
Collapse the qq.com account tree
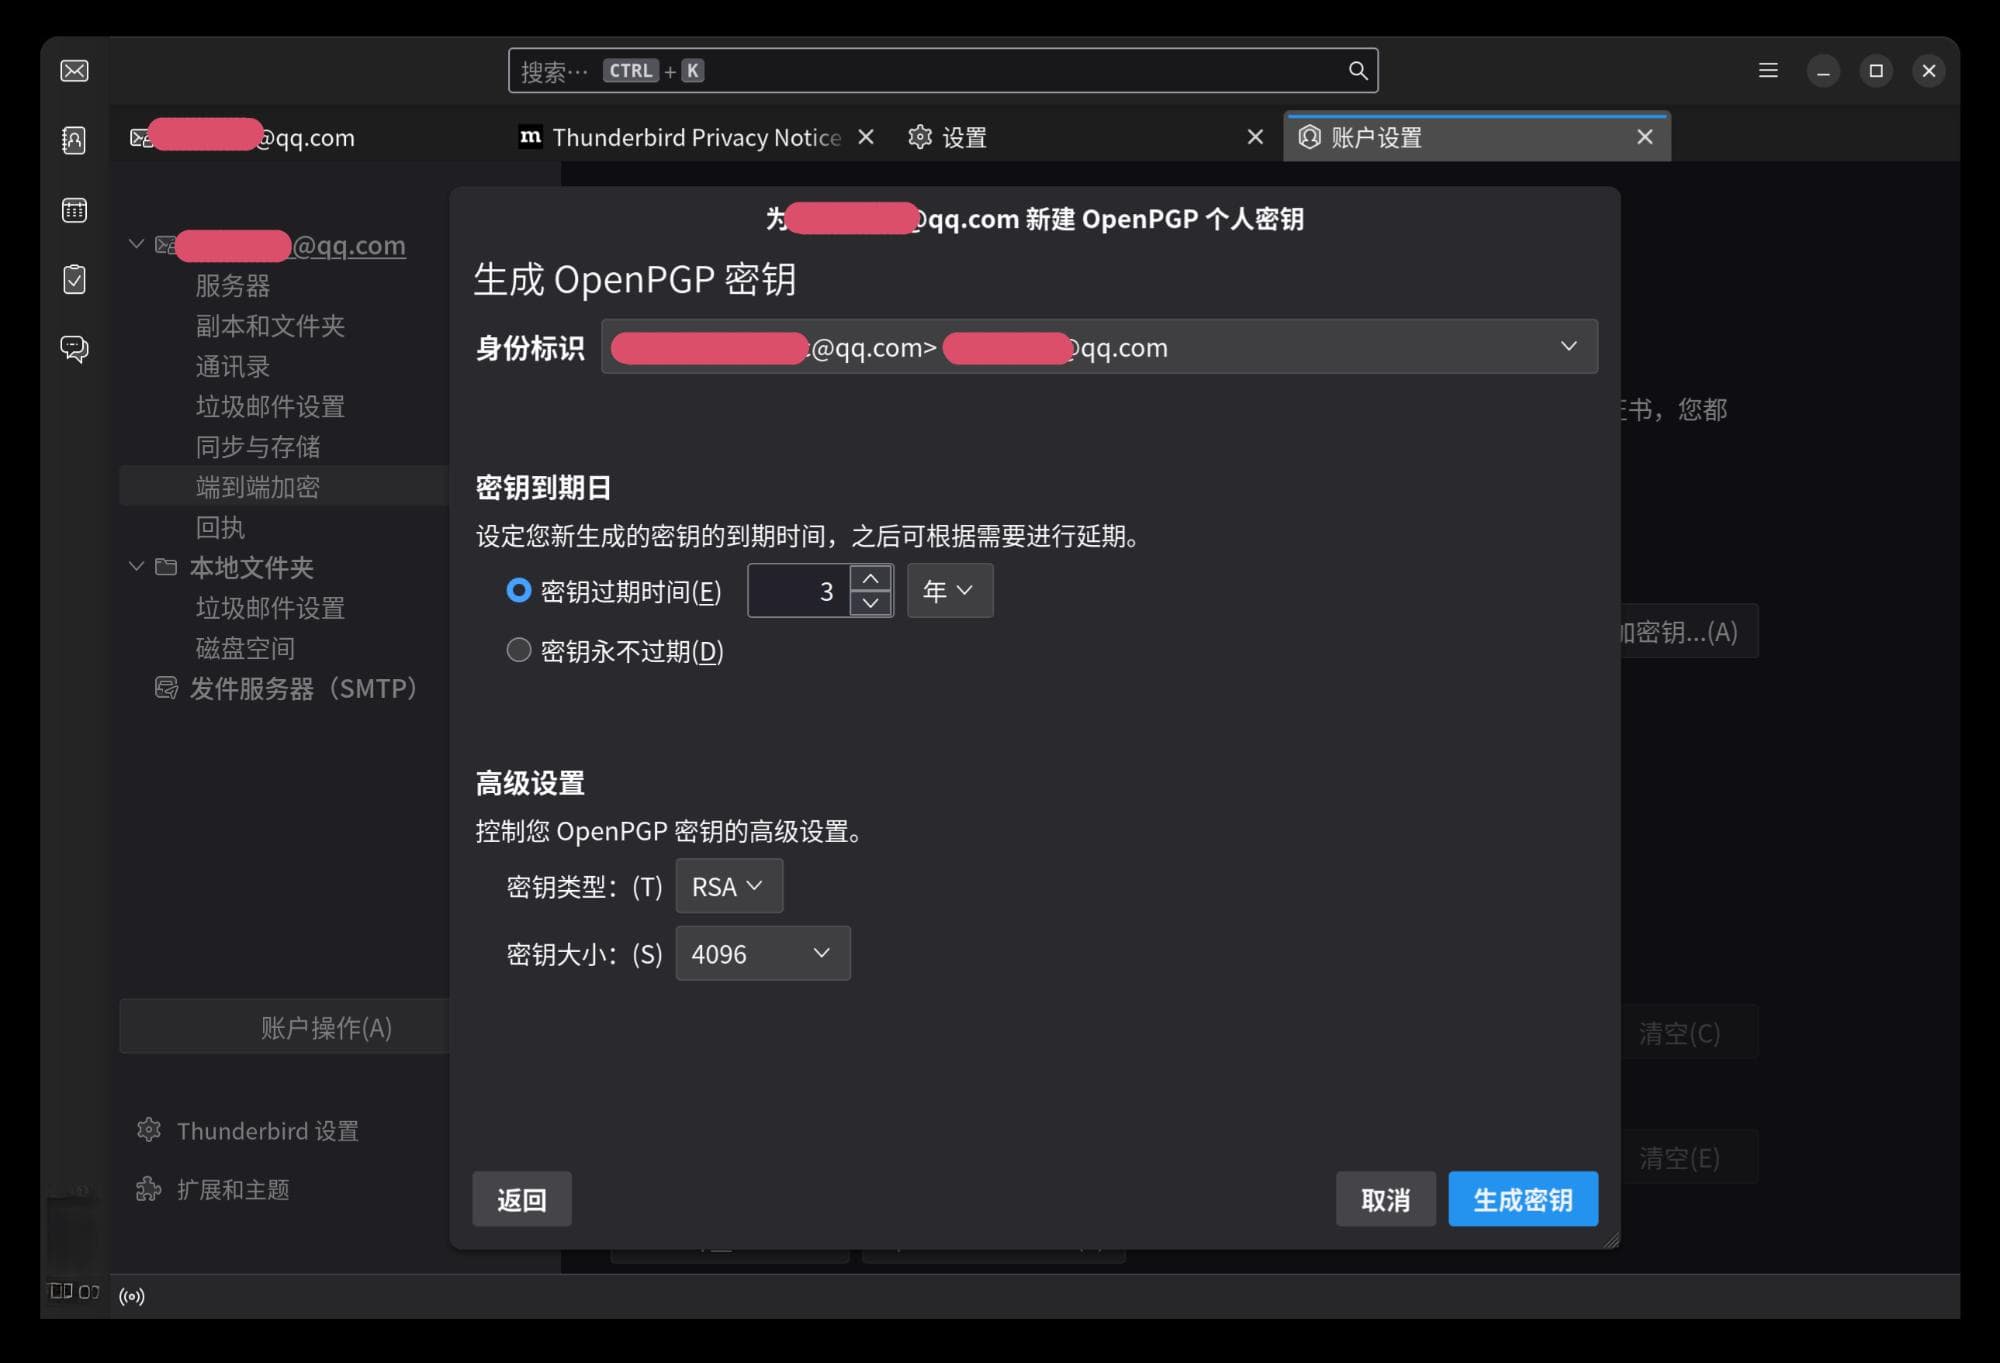136,245
